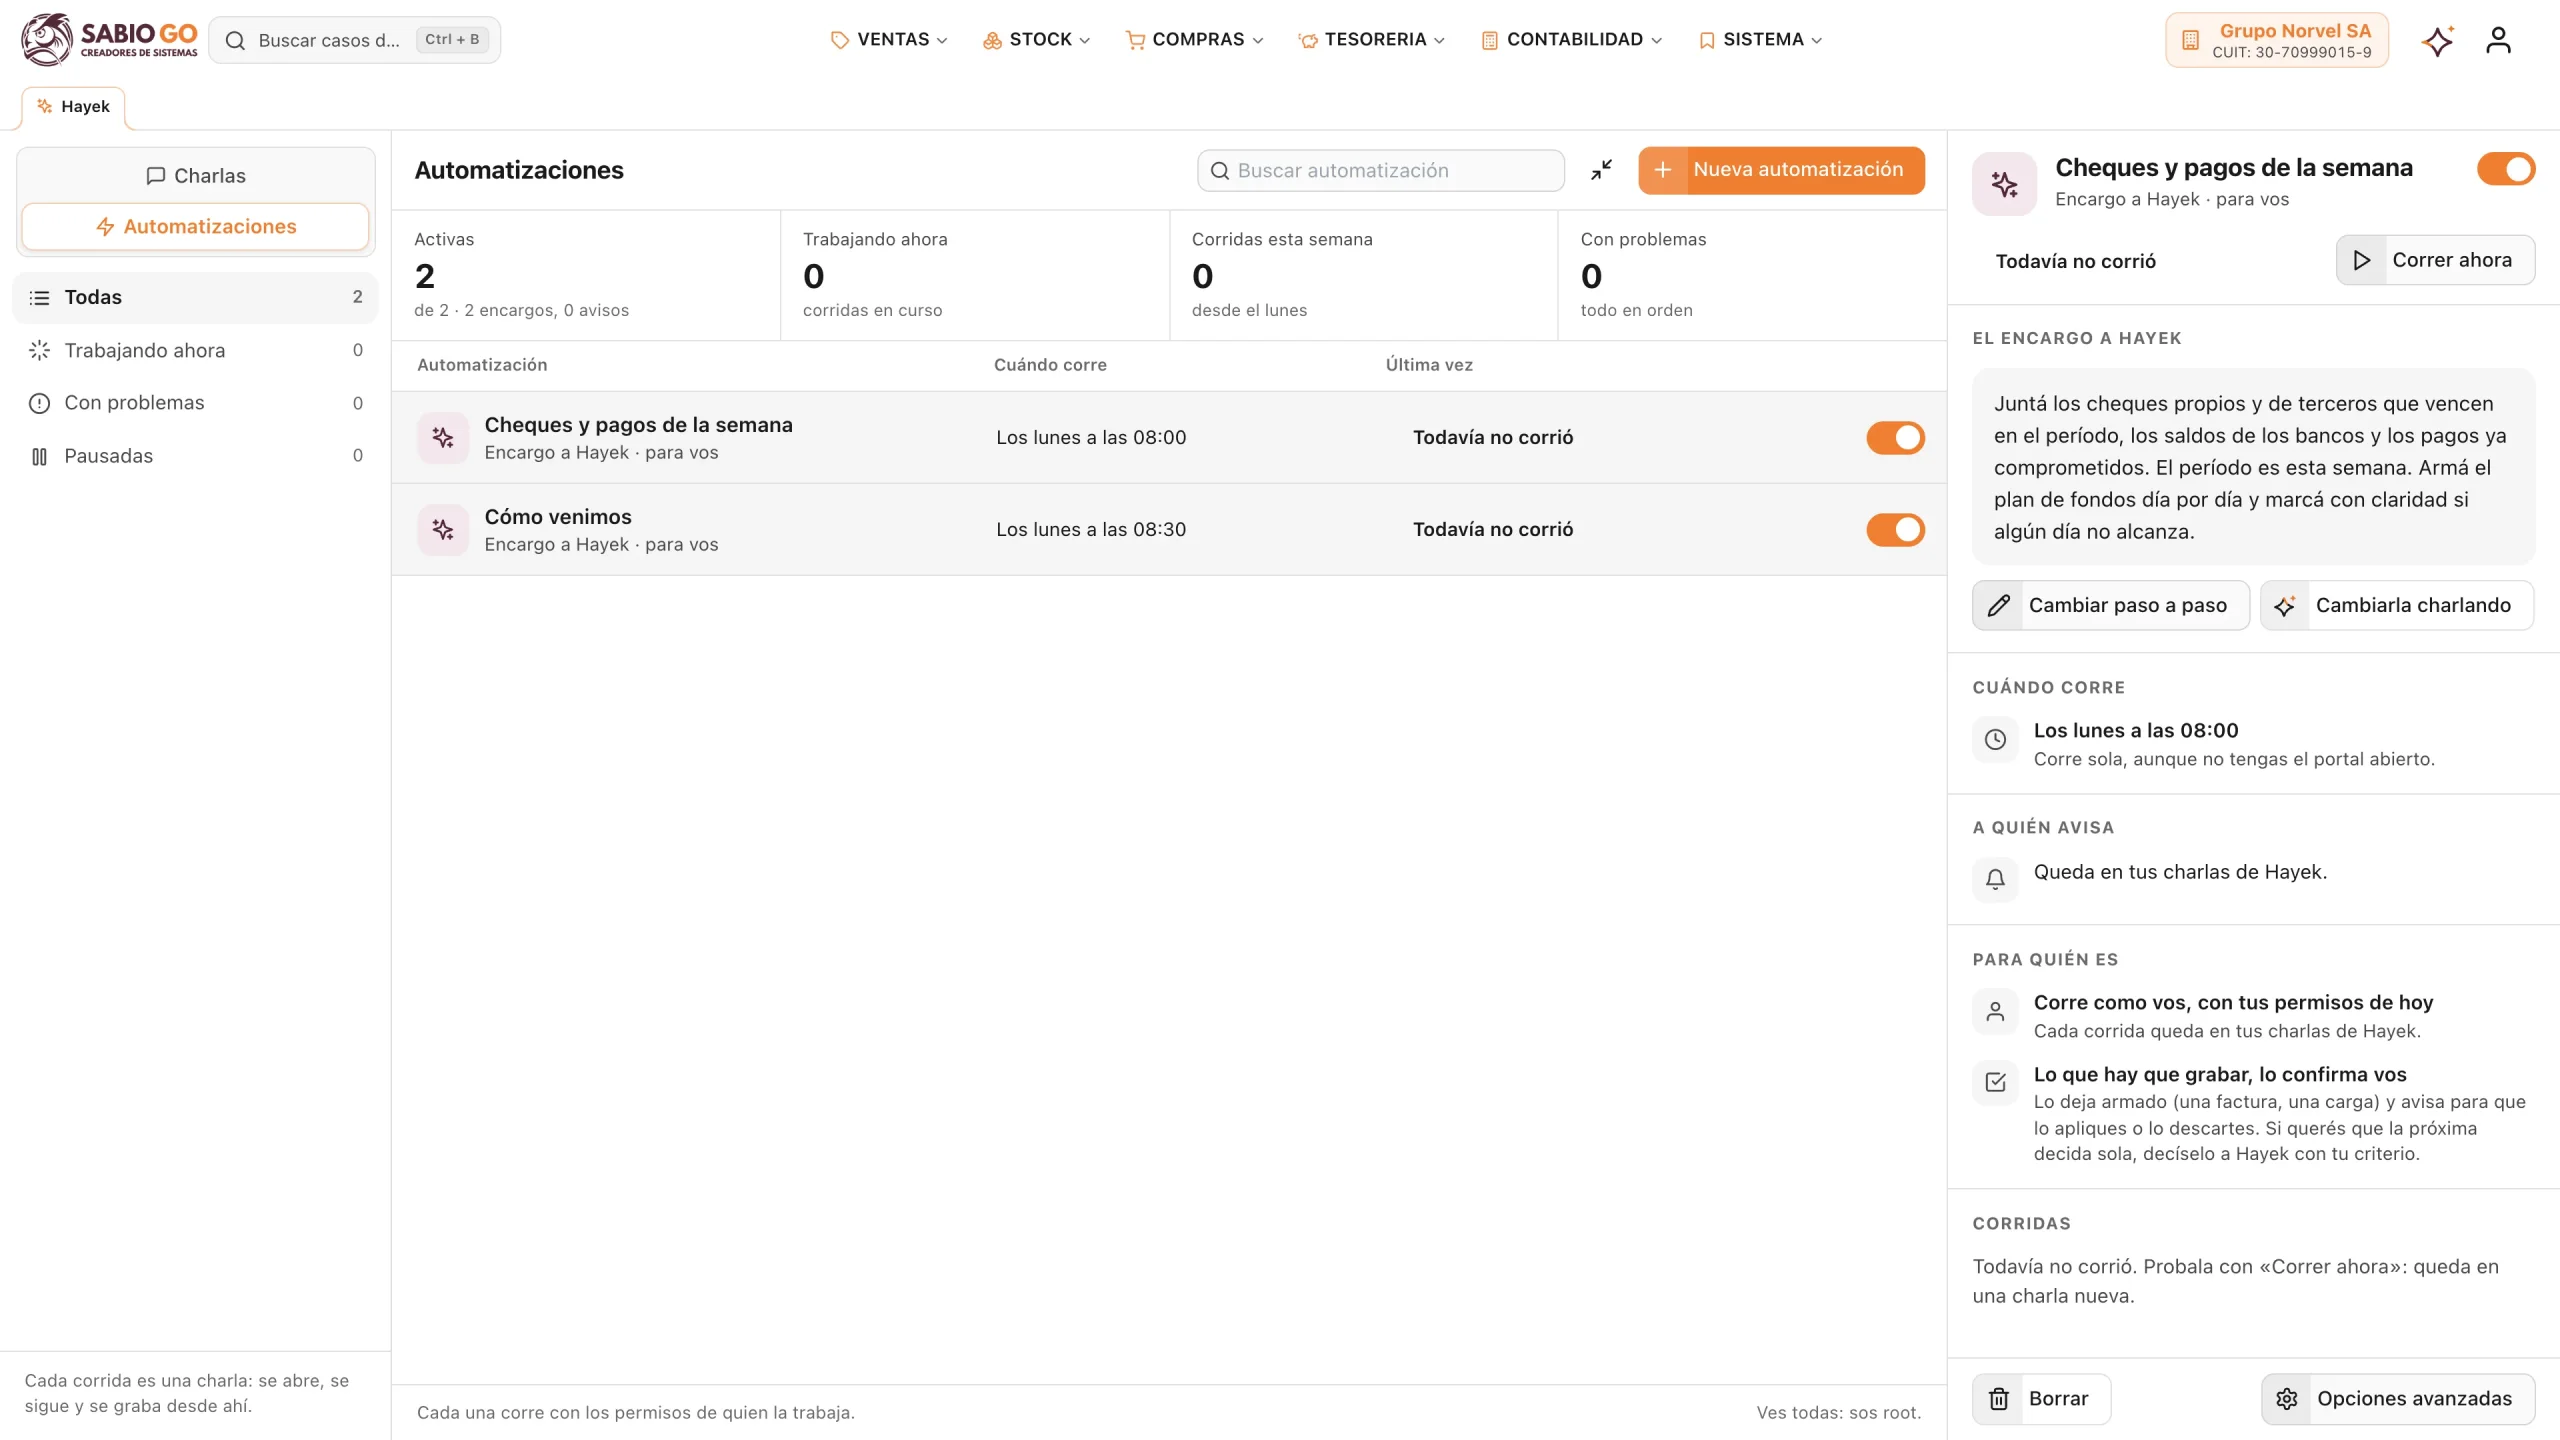2560x1440 pixels.
Task: Open the user profile icon
Action: click(x=2498, y=40)
